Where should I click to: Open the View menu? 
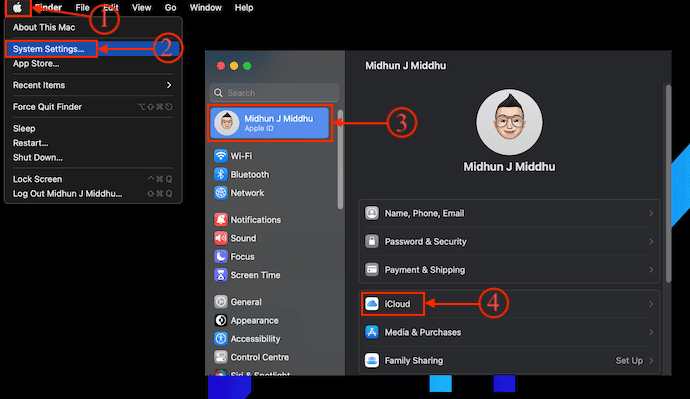pyautogui.click(x=142, y=7)
